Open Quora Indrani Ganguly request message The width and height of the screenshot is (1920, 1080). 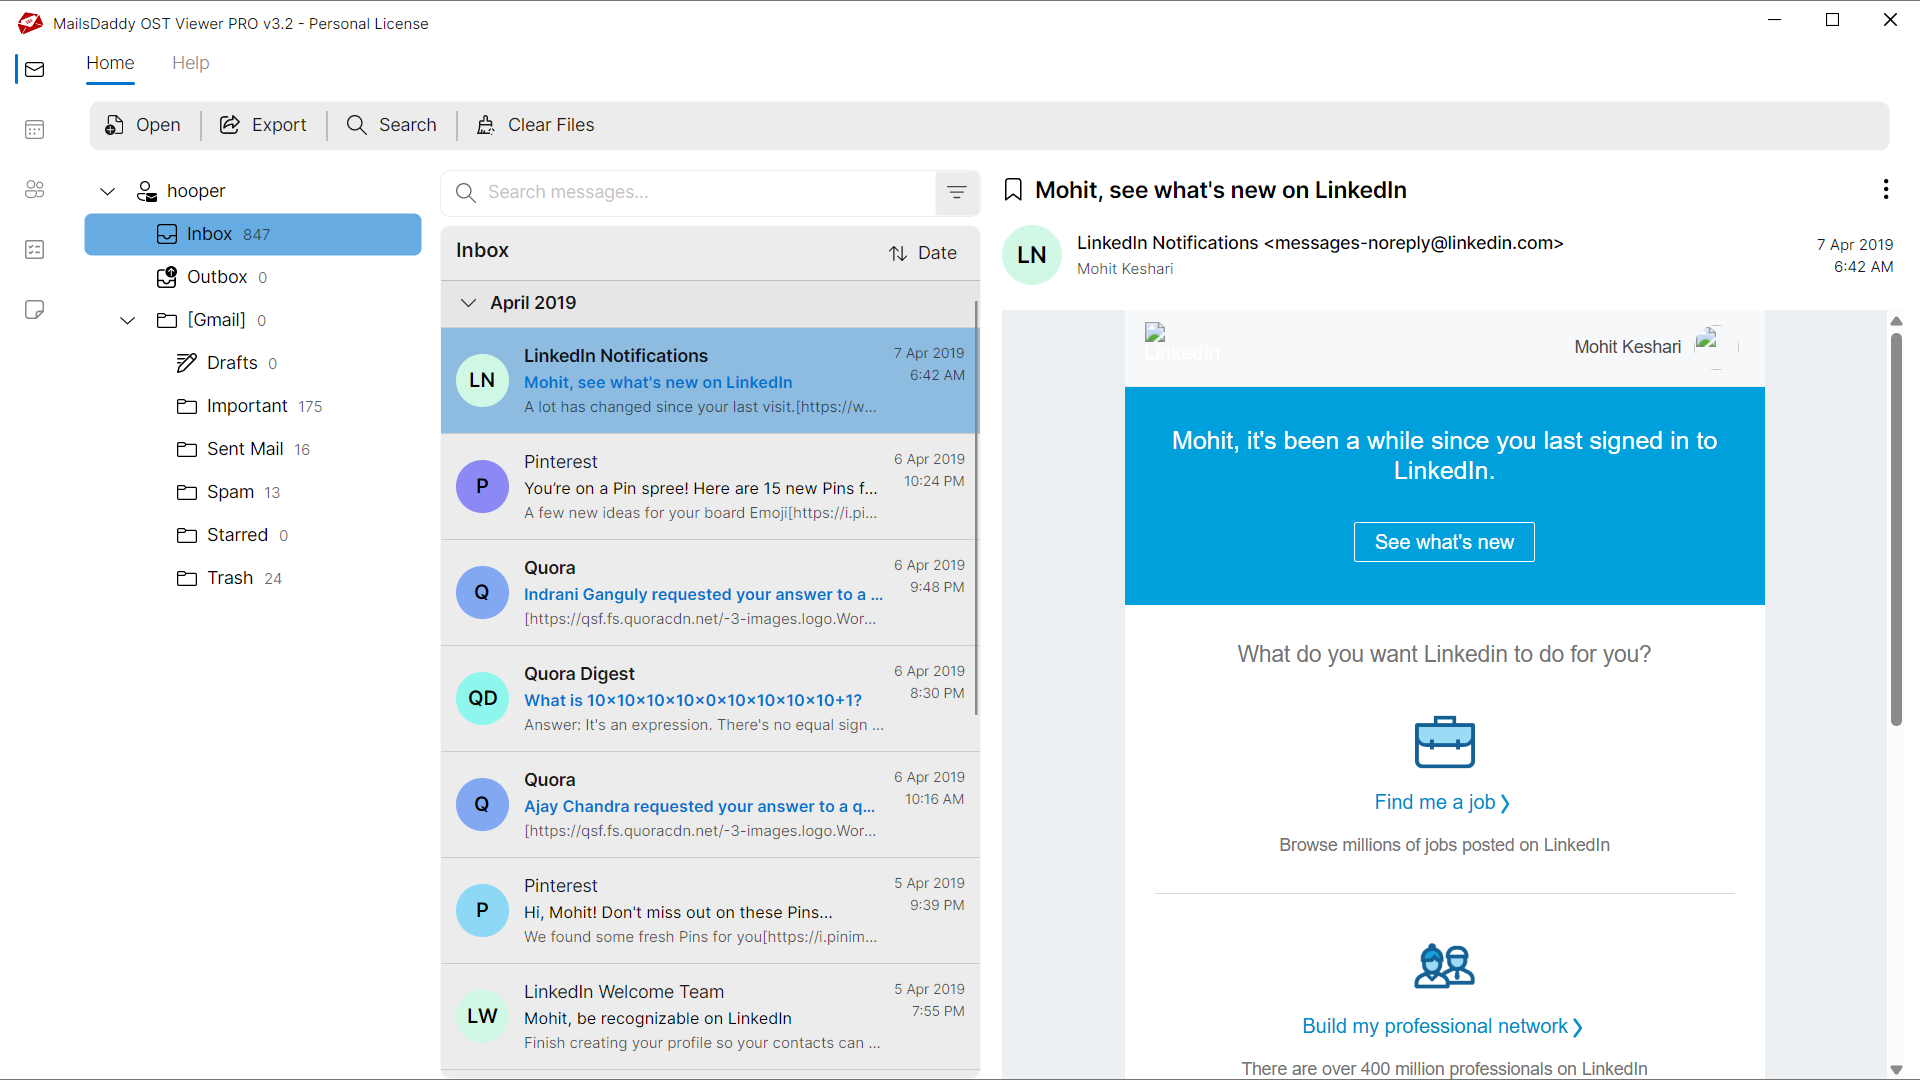click(708, 593)
